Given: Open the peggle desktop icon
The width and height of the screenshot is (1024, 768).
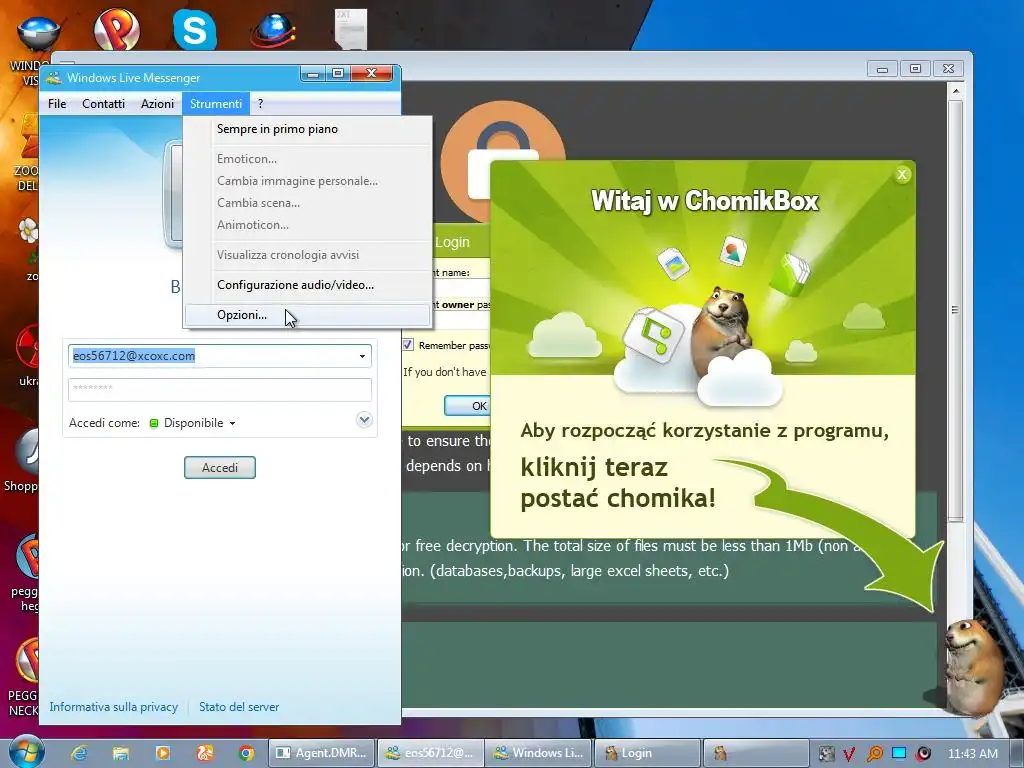Looking at the screenshot, I should [27, 556].
